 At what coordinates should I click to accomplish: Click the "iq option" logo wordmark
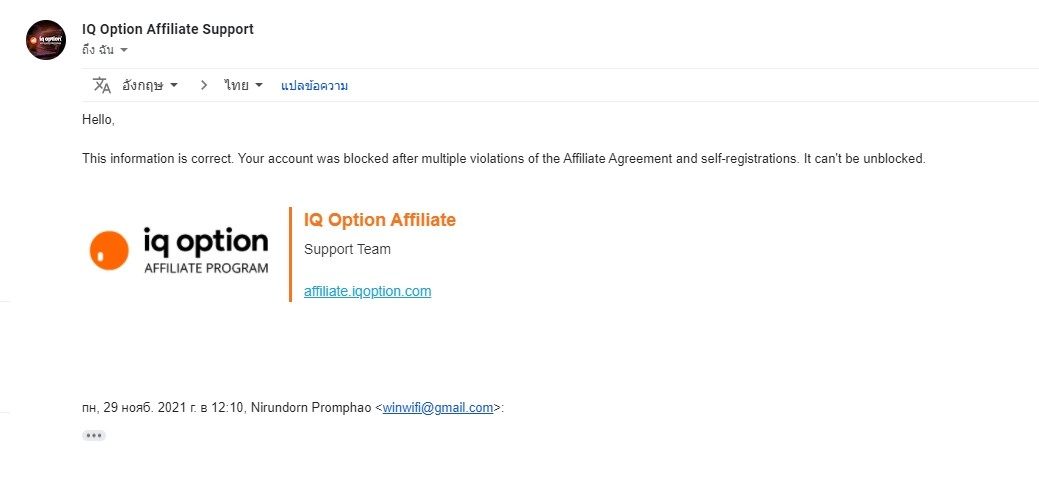pyautogui.click(x=206, y=242)
